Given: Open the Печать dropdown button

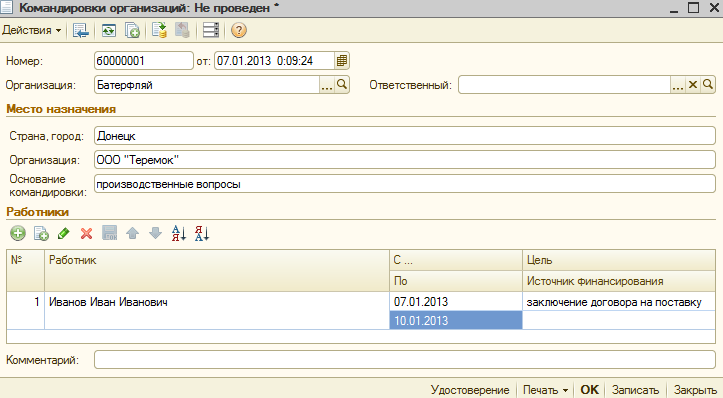Looking at the screenshot, I should pos(545,390).
